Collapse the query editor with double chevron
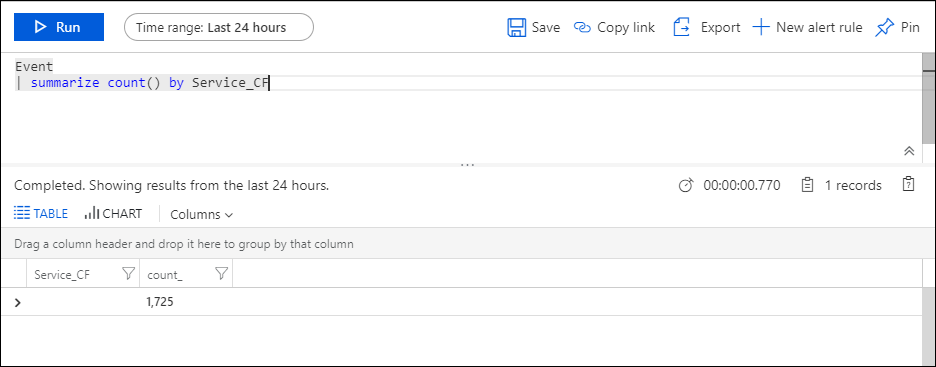 [909, 151]
